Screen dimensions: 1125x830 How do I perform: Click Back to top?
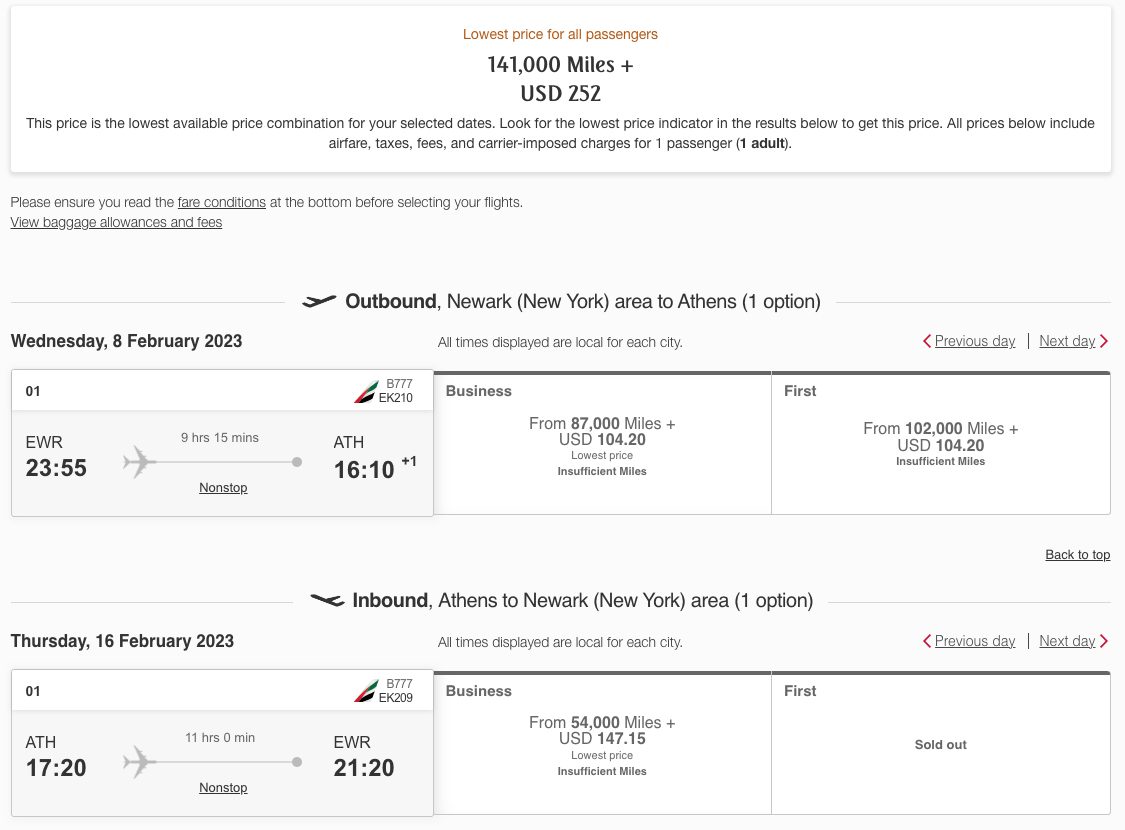pyautogui.click(x=1077, y=554)
